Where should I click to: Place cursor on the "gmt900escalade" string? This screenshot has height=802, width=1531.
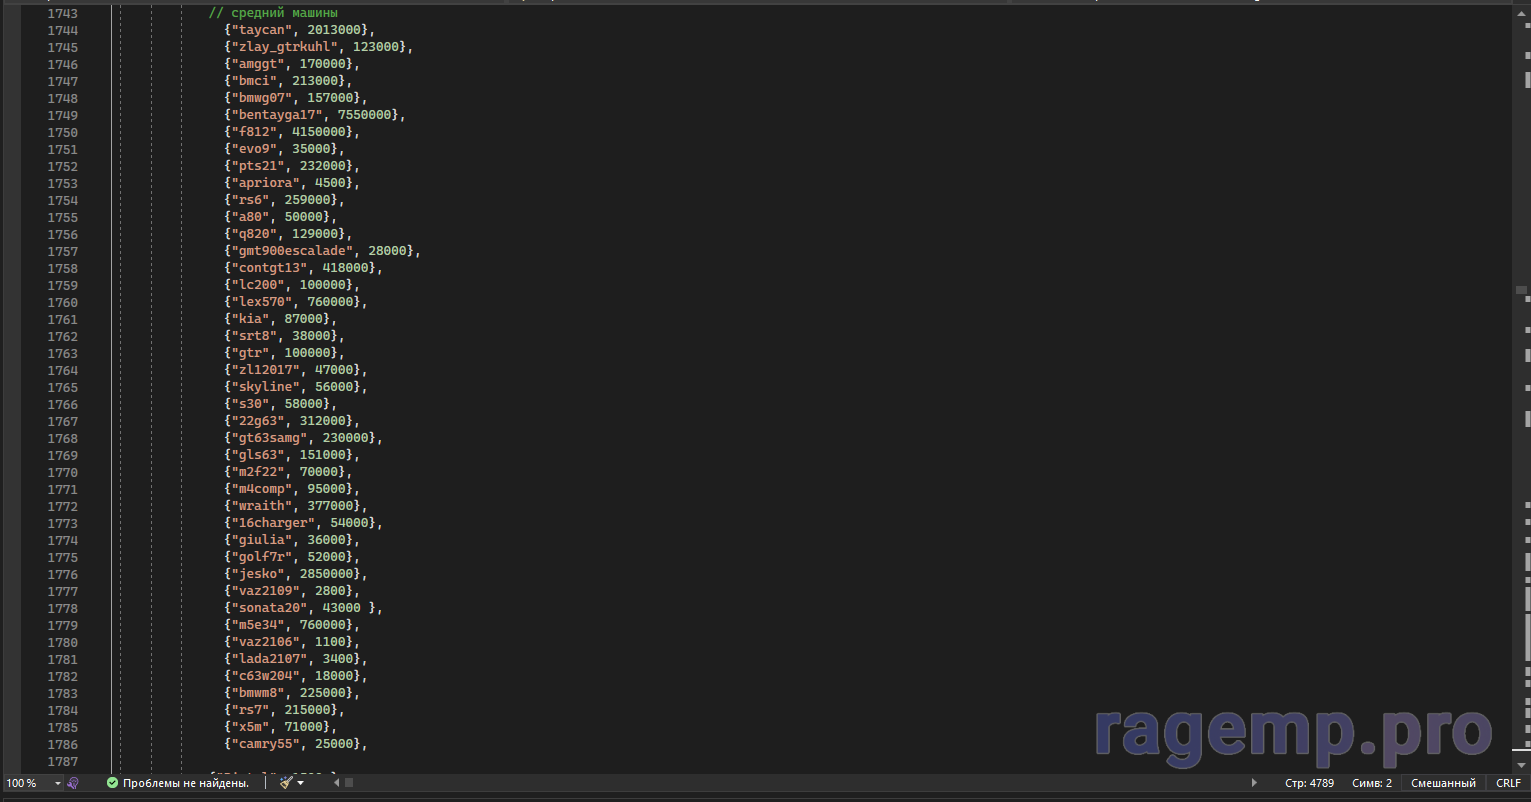(x=292, y=251)
